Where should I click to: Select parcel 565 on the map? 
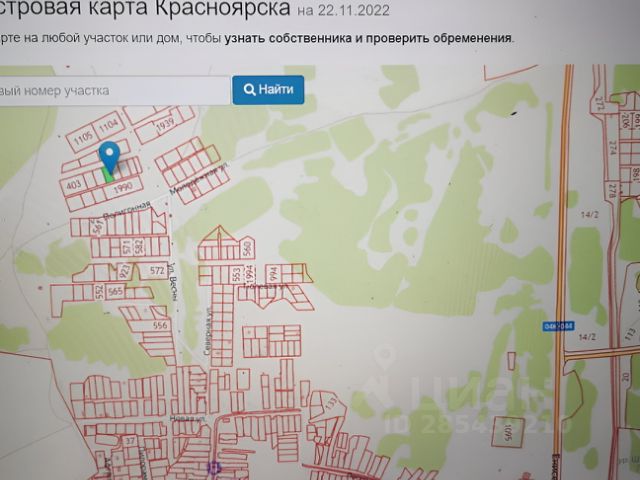[x=115, y=290]
